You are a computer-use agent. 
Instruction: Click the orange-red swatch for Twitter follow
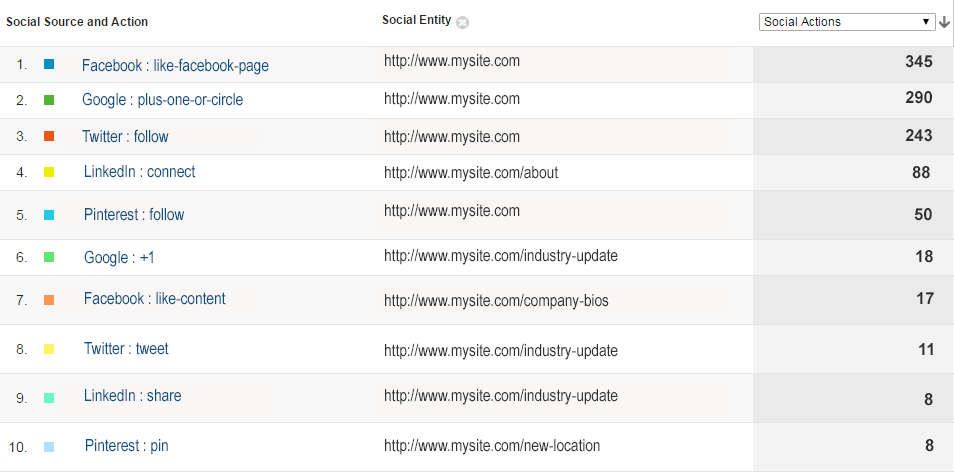click(x=49, y=136)
